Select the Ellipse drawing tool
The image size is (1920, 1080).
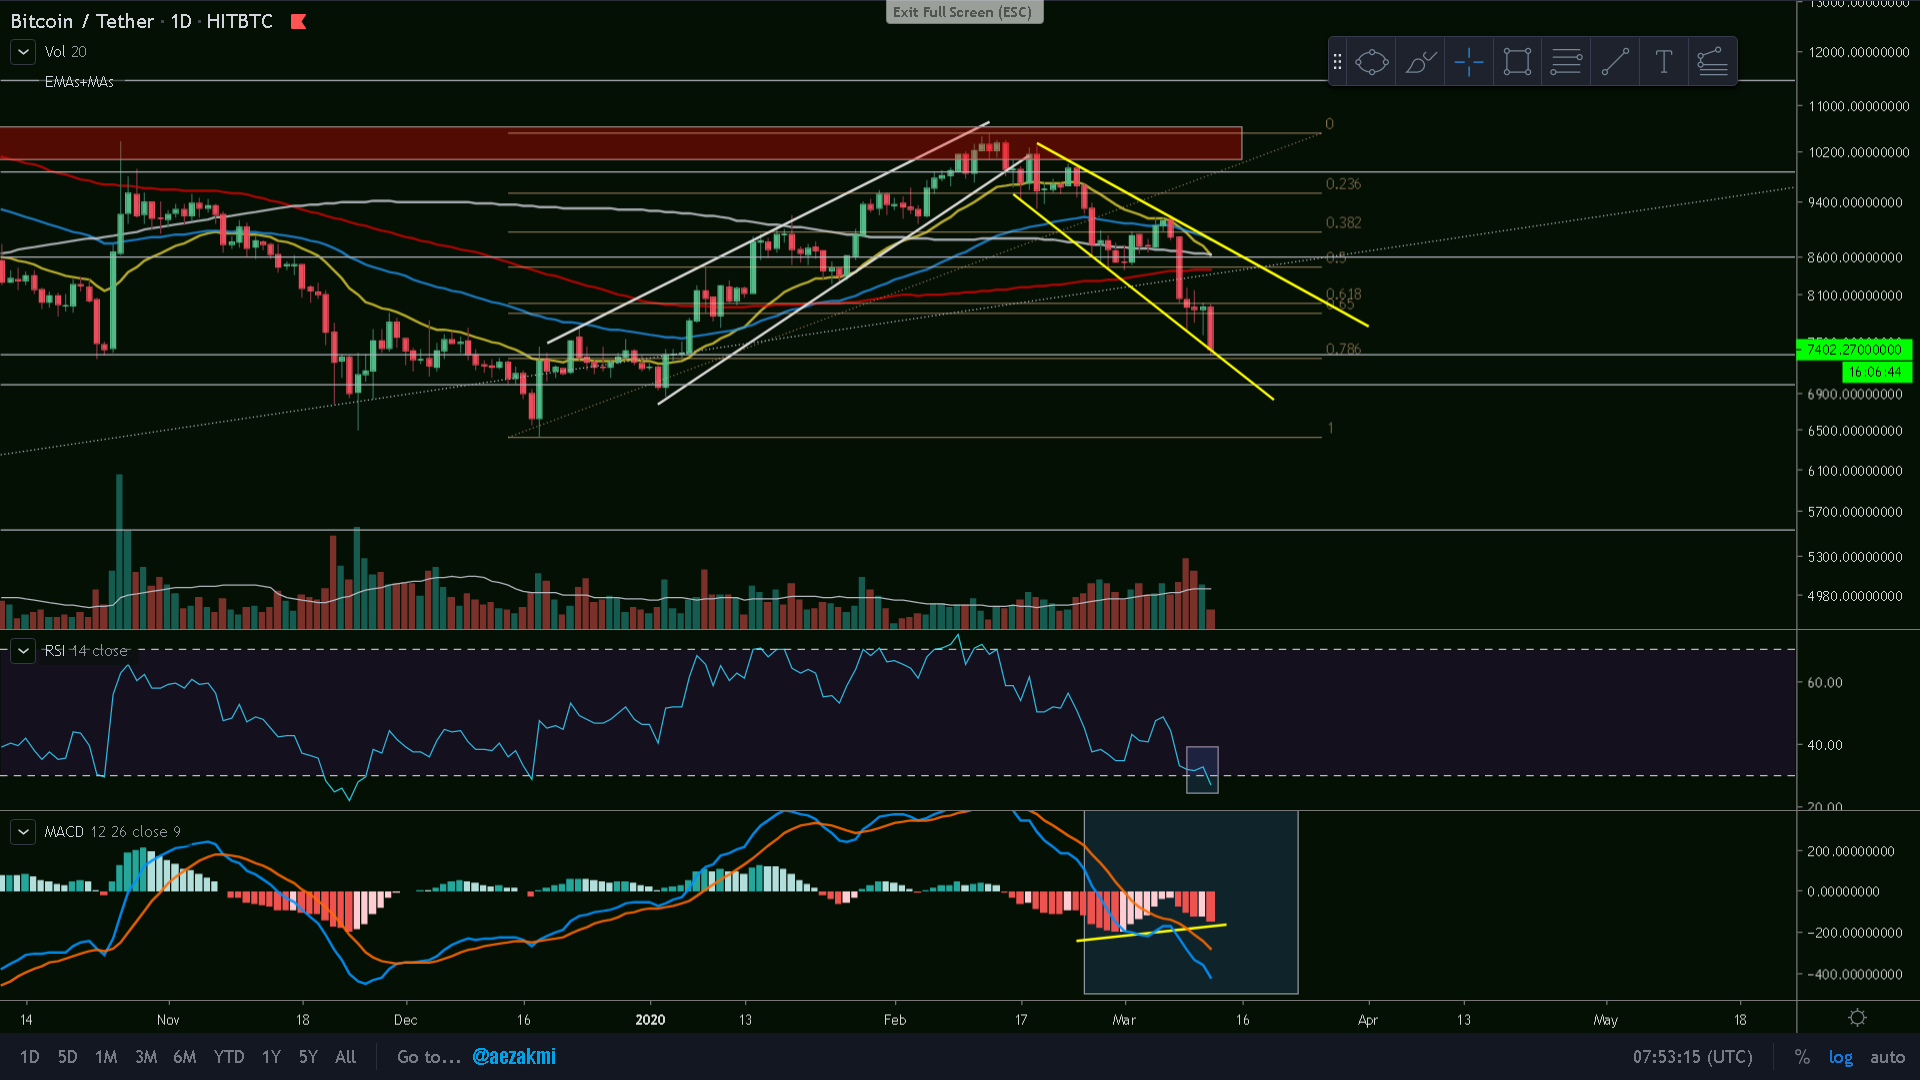coord(1372,62)
